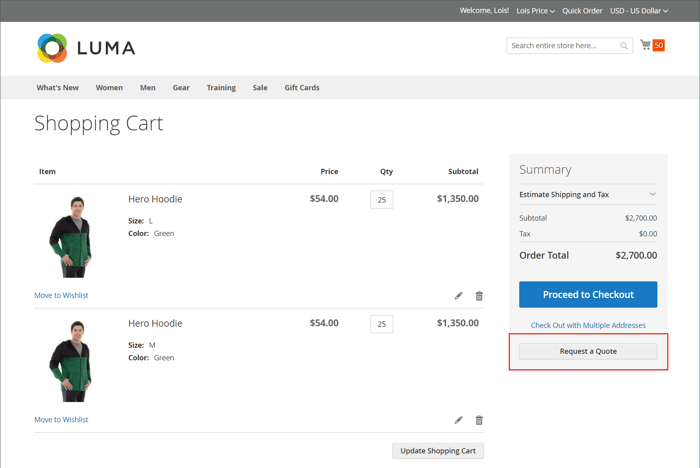The image size is (700, 468).
Task: Delete the size L Hero Hoodie item
Action: point(479,296)
